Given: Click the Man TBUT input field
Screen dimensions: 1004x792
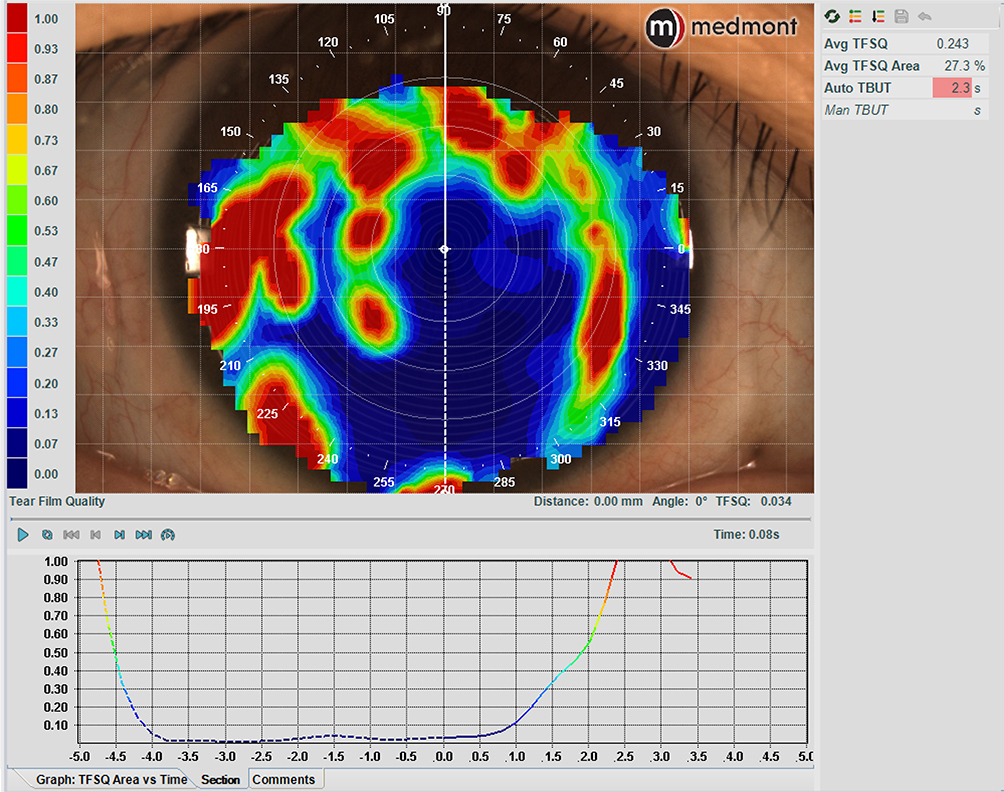Looking at the screenshot, I should pos(953,110).
